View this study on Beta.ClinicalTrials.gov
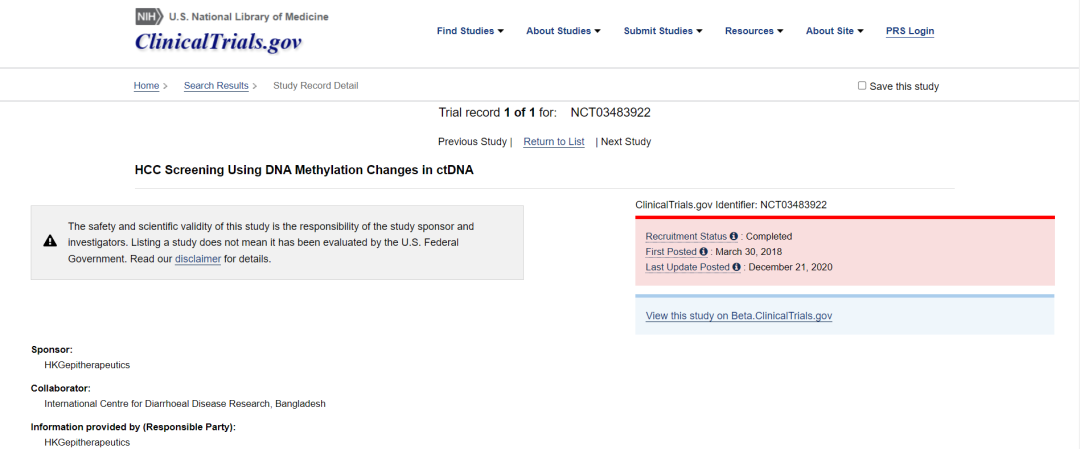1080x449 pixels. 739,316
